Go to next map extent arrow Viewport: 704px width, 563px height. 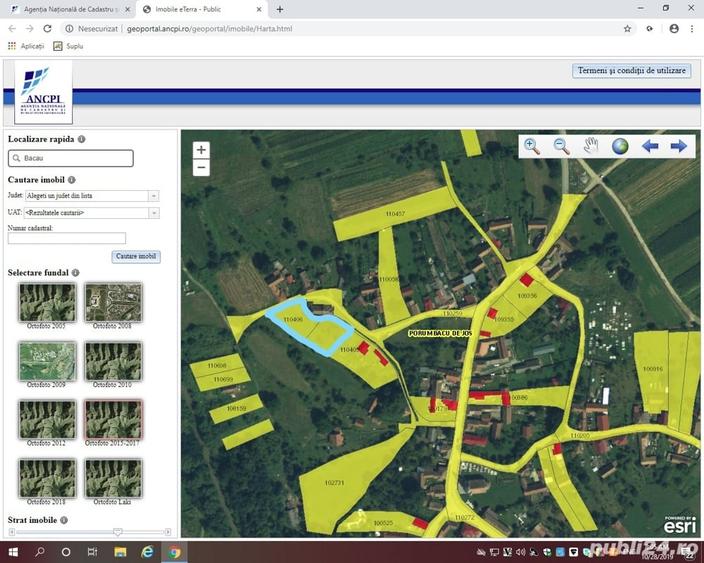point(678,146)
